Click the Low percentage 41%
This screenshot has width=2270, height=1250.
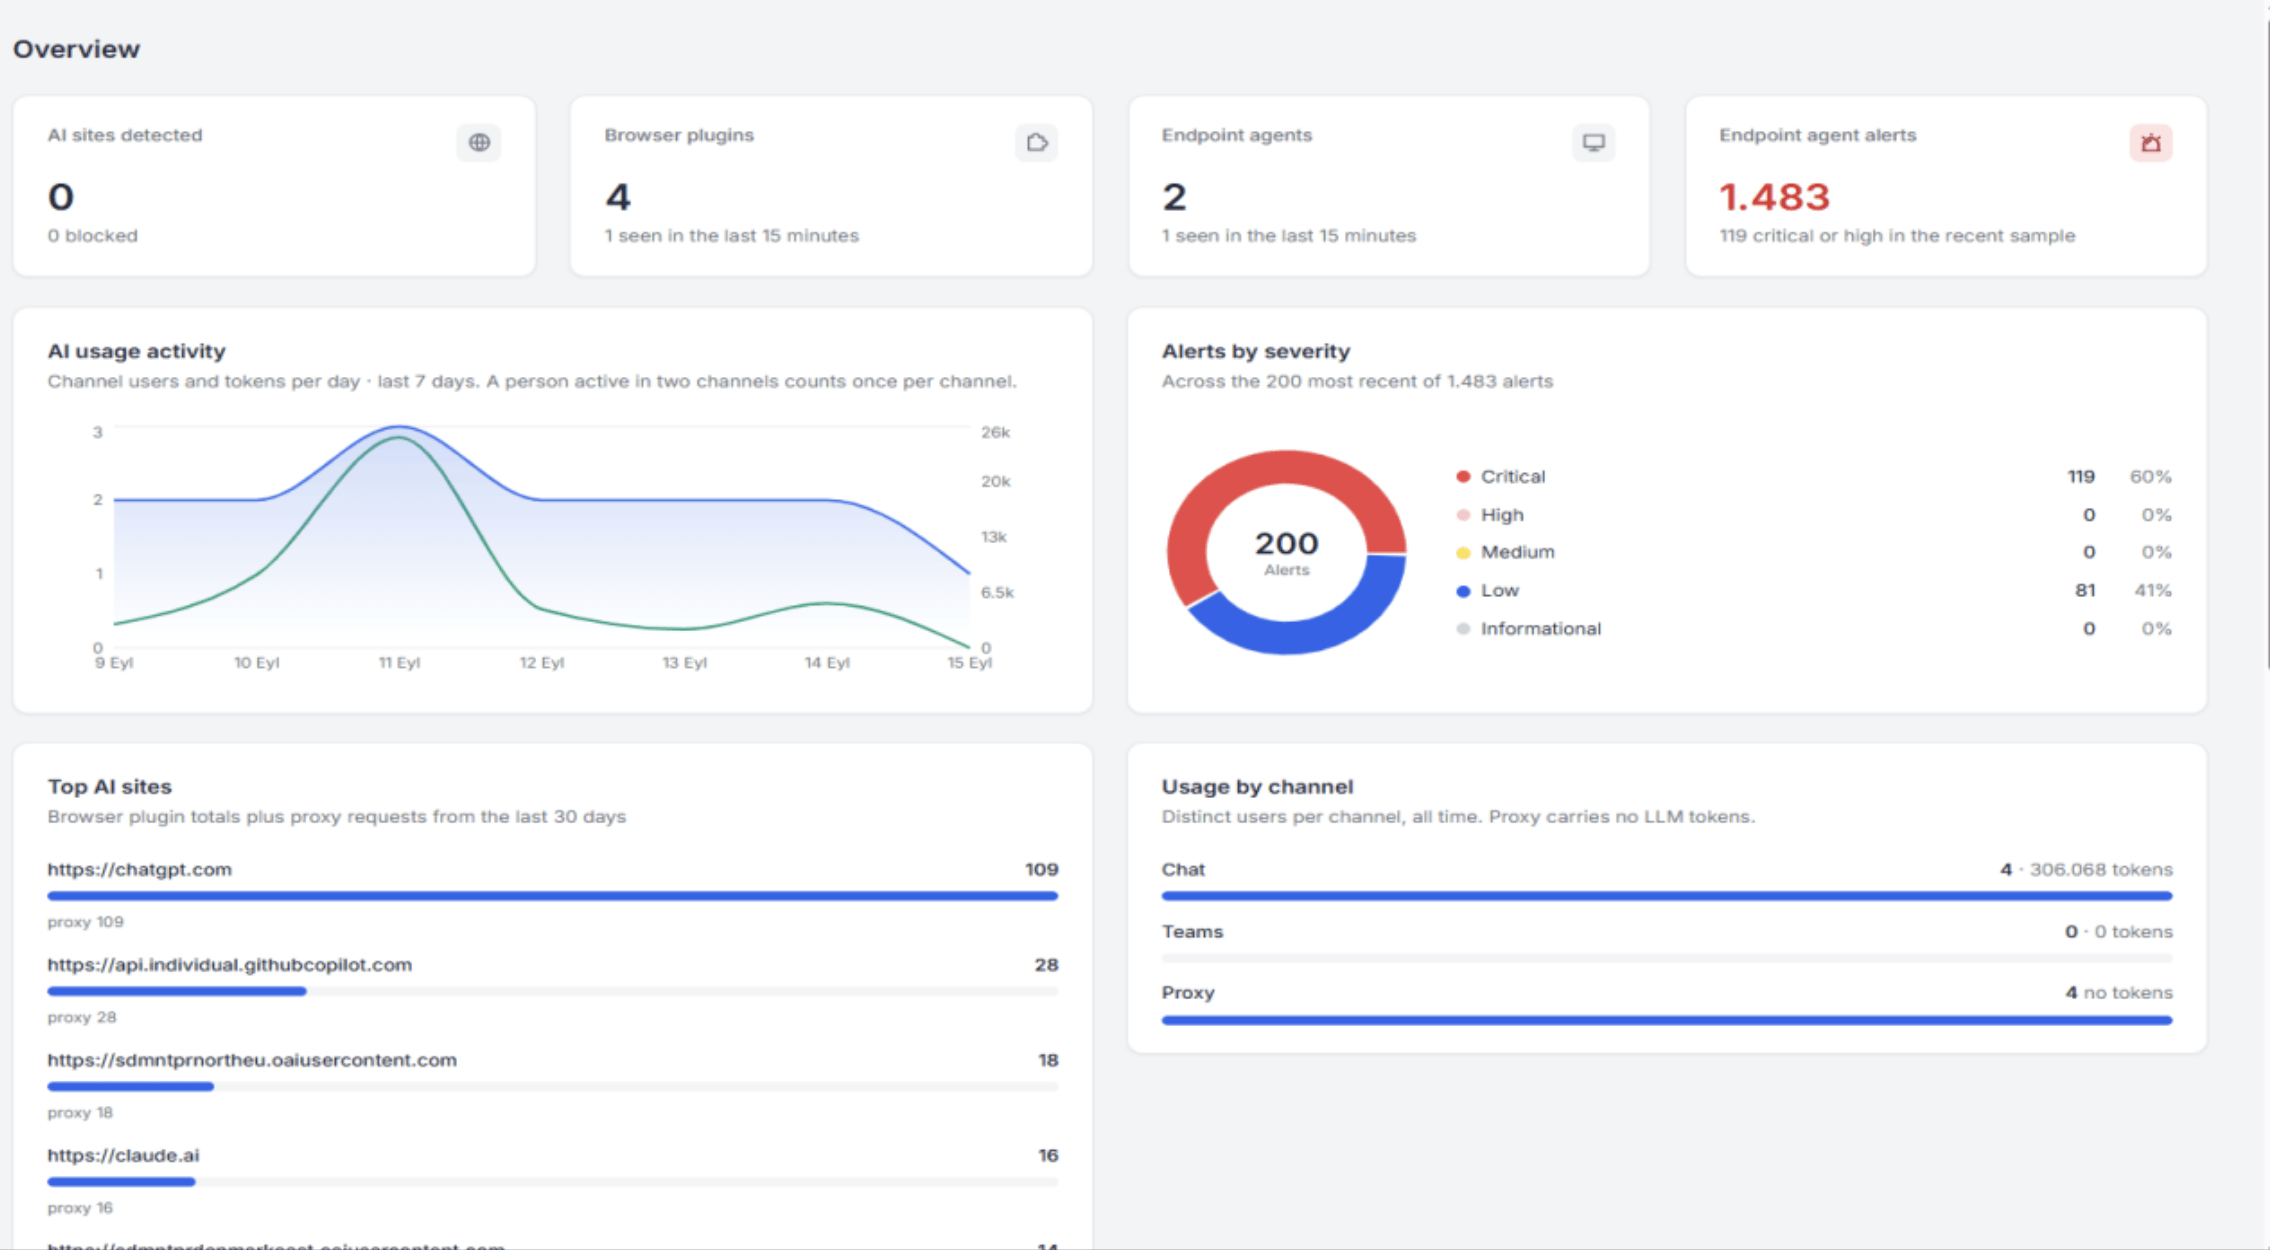click(x=2153, y=591)
